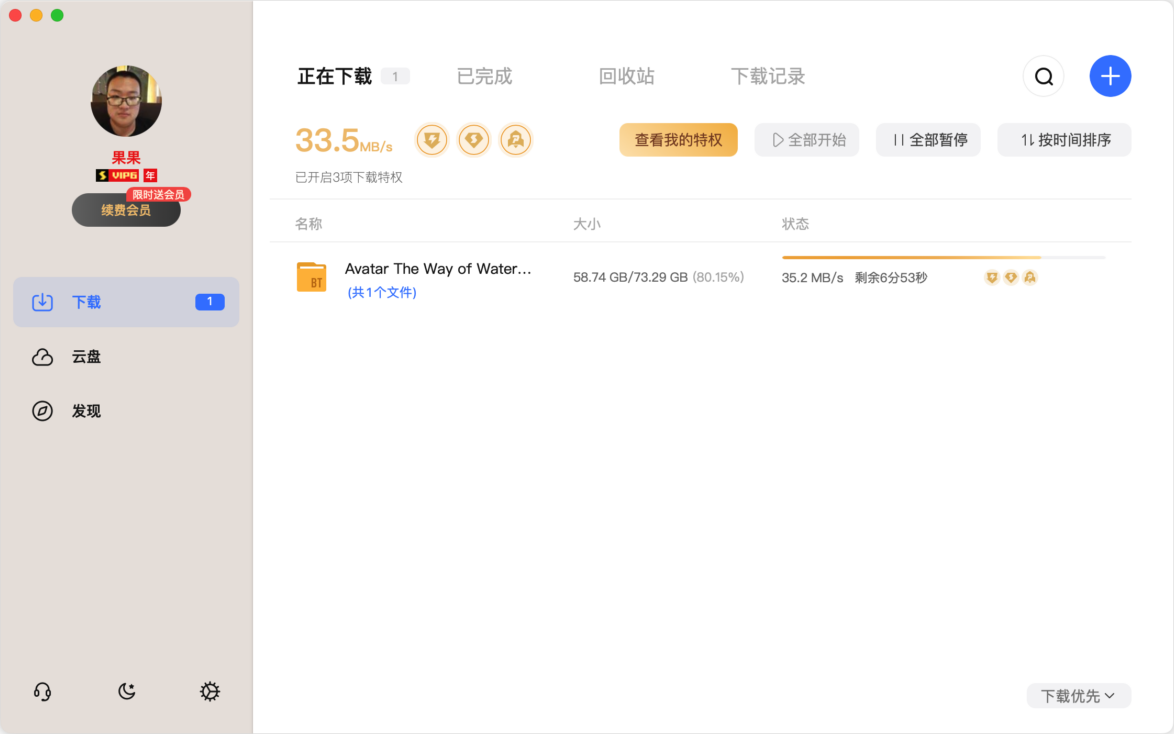Click 大小 column header
1174x734 pixels.
click(x=587, y=224)
